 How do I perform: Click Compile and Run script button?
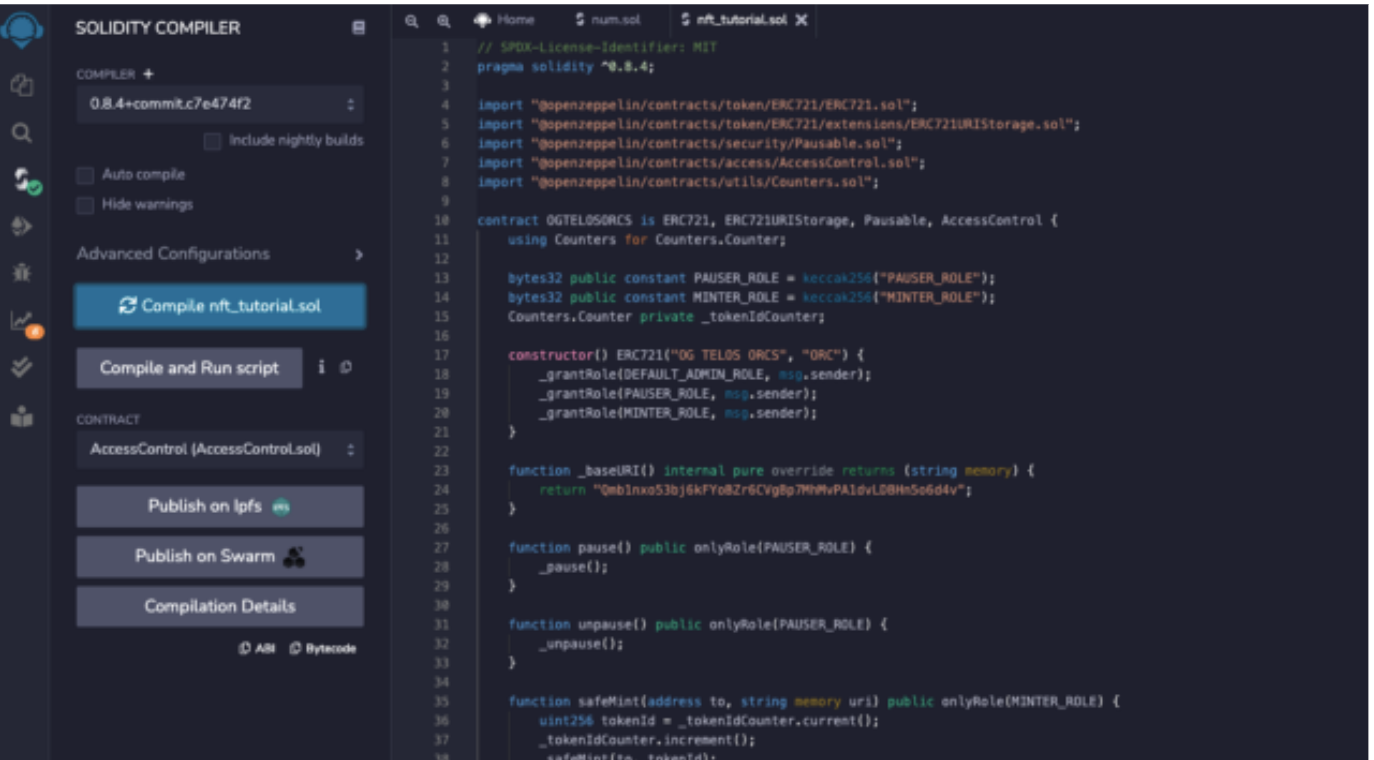tap(189, 368)
